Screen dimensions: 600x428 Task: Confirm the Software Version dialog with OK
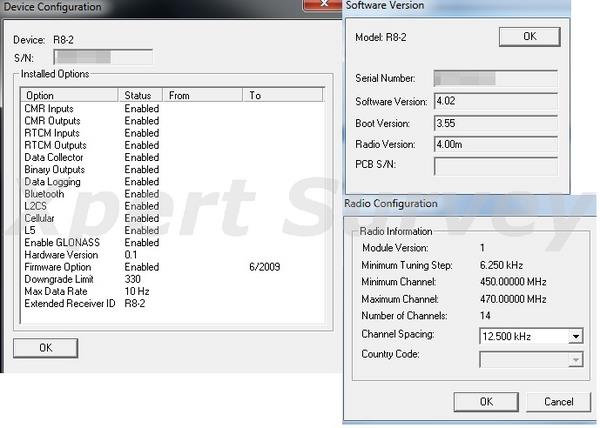[529, 36]
